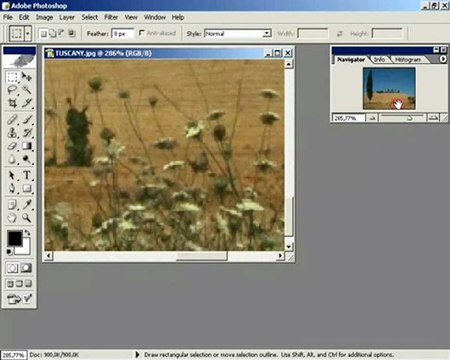The height and width of the screenshot is (360, 450).
Task: Open the black foreground color swatch
Action: click(14, 238)
